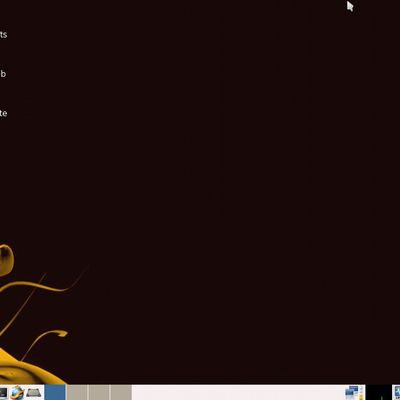This screenshot has height=400, width=400.
Task: Select desktop icon with label ending in "te"
Action: click(3, 113)
